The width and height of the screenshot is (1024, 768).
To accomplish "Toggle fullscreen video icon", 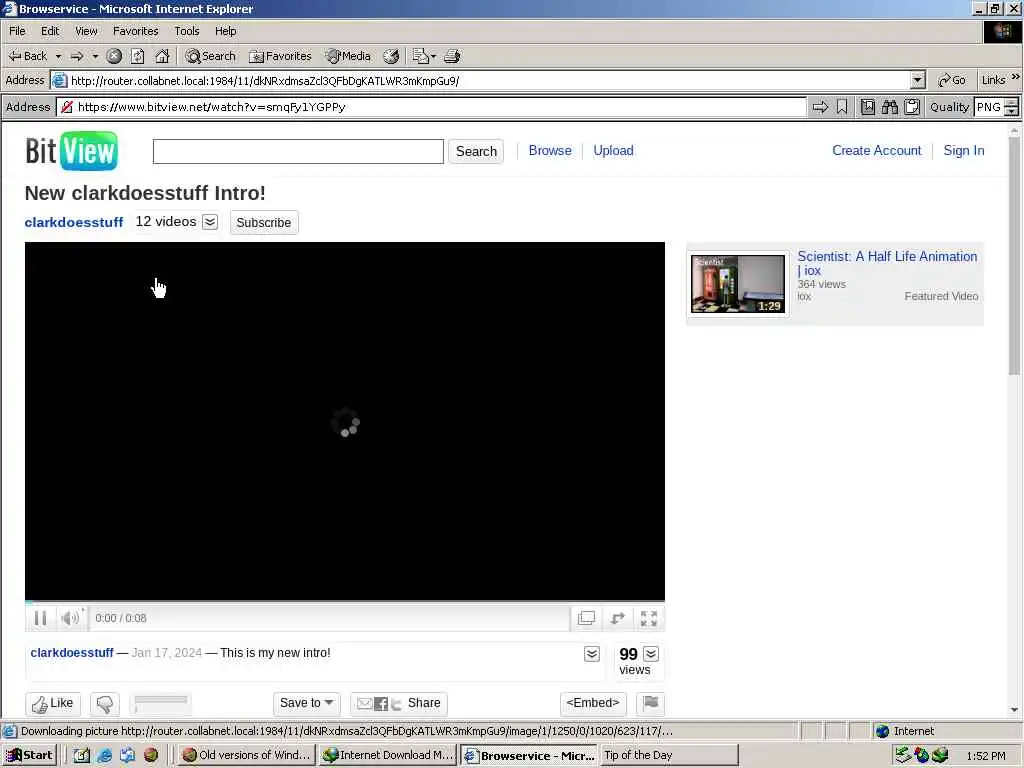I will 648,618.
